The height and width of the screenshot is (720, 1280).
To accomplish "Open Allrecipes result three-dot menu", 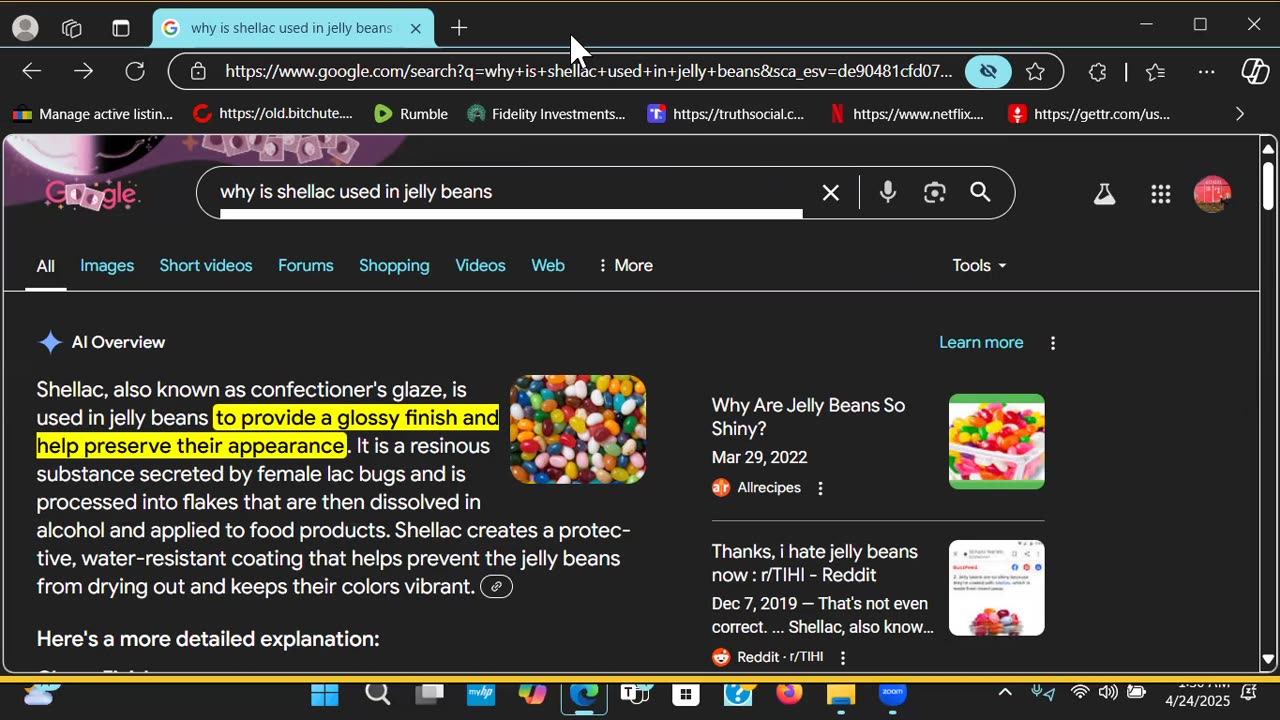I will pyautogui.click(x=820, y=488).
